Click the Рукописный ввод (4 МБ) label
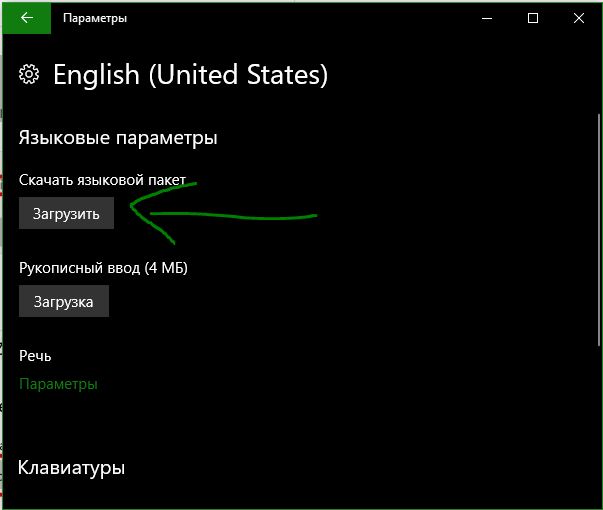Image resolution: width=603 pixels, height=510 pixels. (x=103, y=268)
